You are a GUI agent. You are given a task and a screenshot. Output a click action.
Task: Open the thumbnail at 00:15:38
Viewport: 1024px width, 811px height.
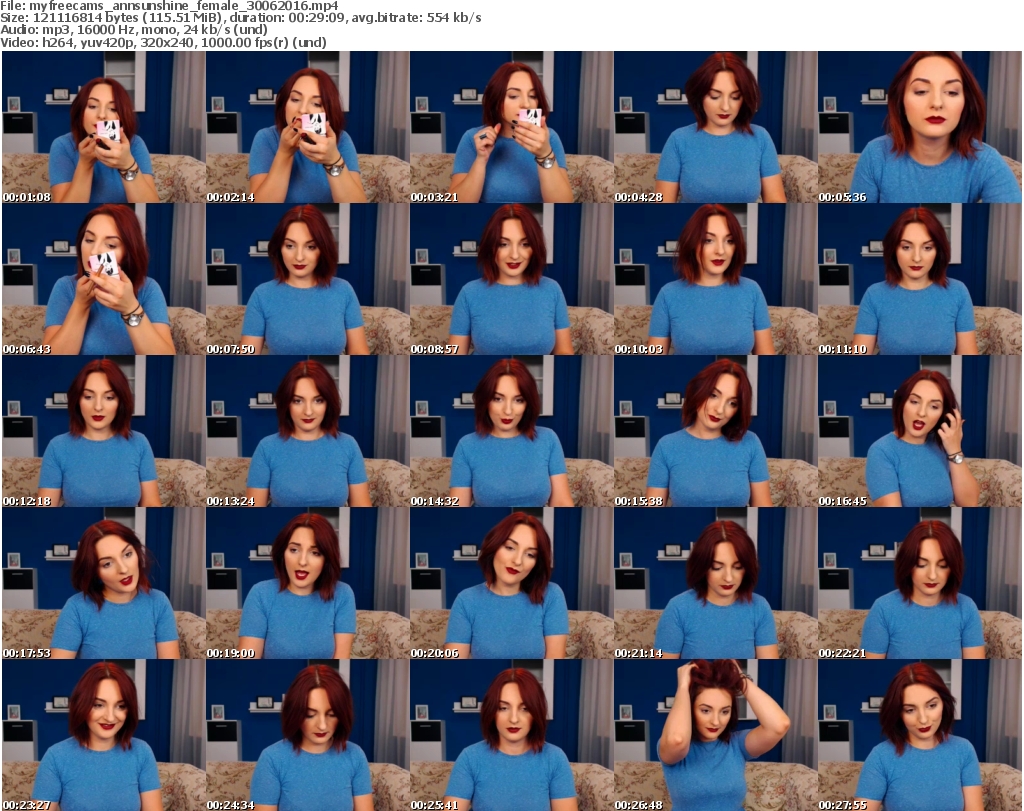point(716,432)
